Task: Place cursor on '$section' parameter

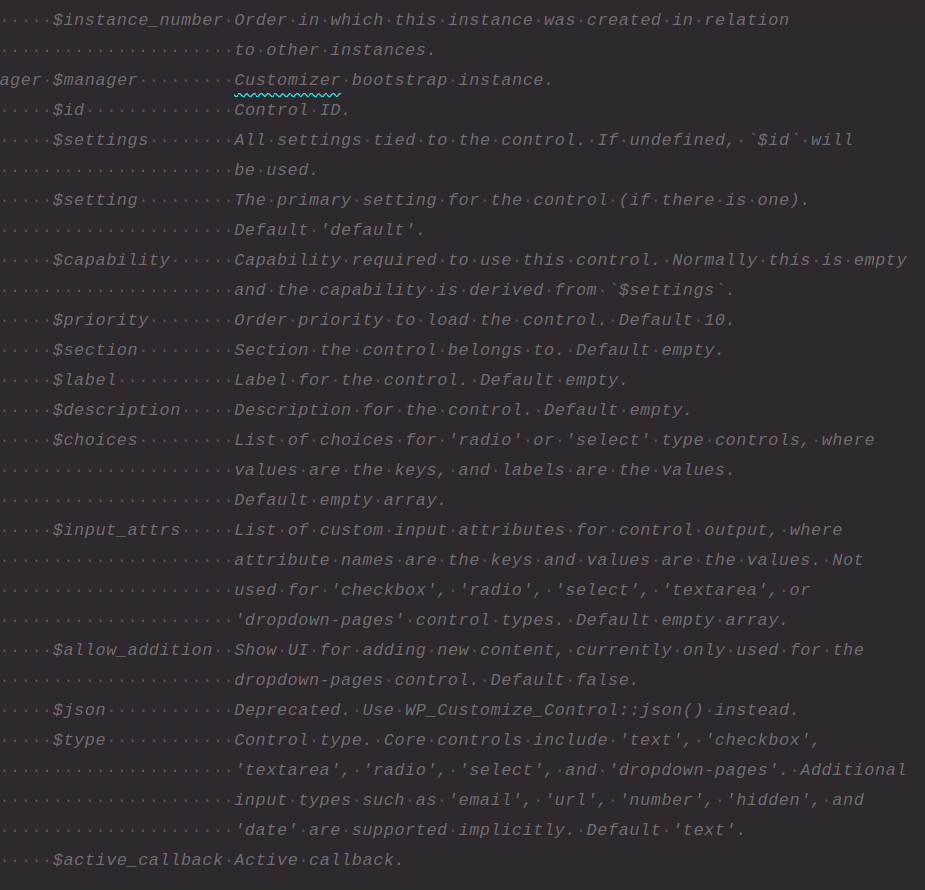Action: coord(95,350)
